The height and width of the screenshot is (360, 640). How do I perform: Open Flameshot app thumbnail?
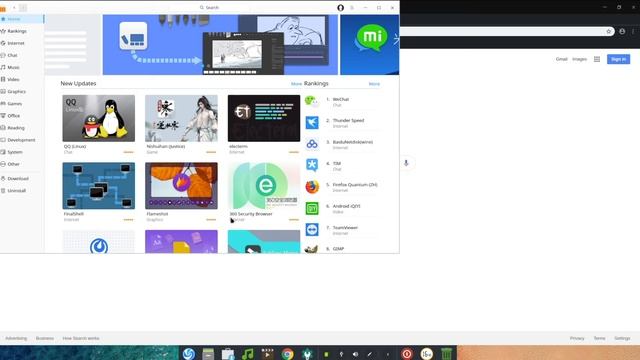(x=181, y=186)
